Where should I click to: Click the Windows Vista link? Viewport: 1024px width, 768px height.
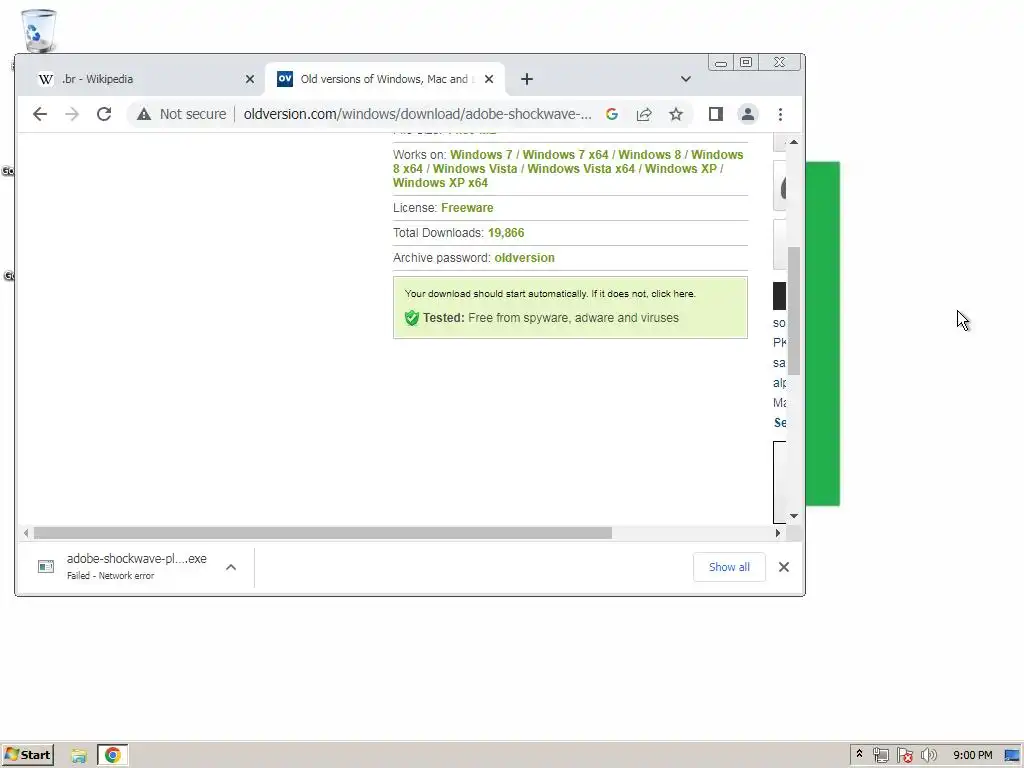tap(475, 168)
